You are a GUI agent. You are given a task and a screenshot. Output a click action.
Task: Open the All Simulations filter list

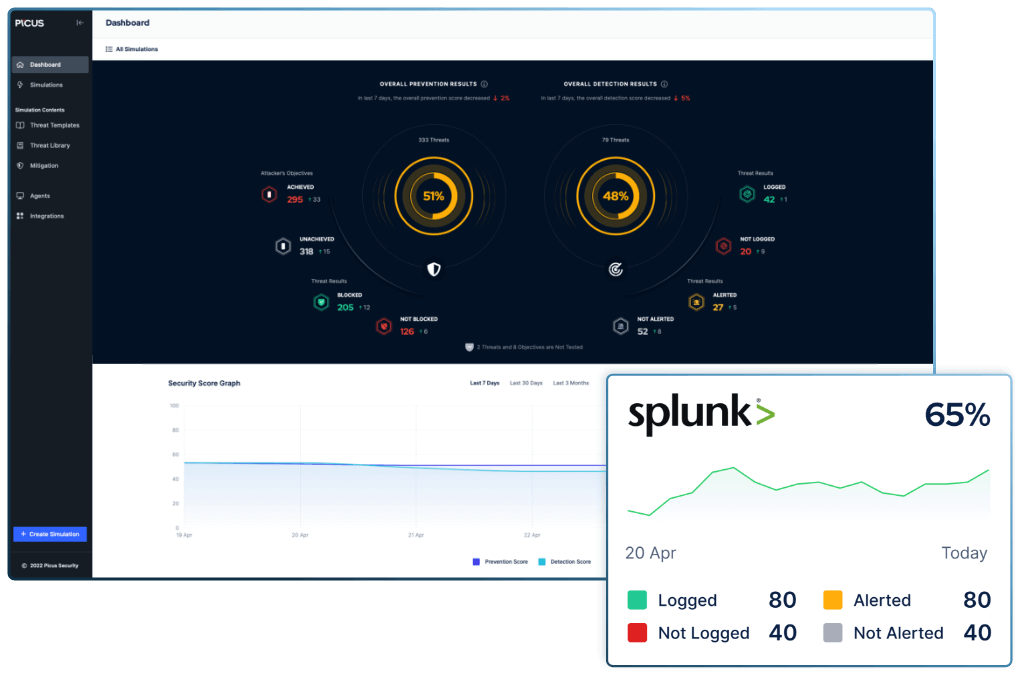pyautogui.click(x=132, y=49)
